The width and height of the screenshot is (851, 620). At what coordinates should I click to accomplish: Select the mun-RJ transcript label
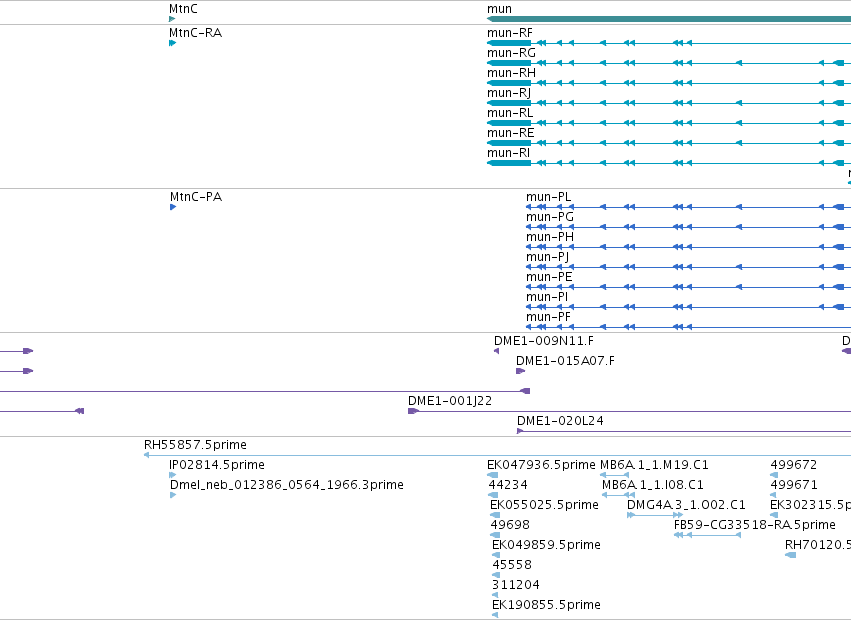click(x=509, y=93)
